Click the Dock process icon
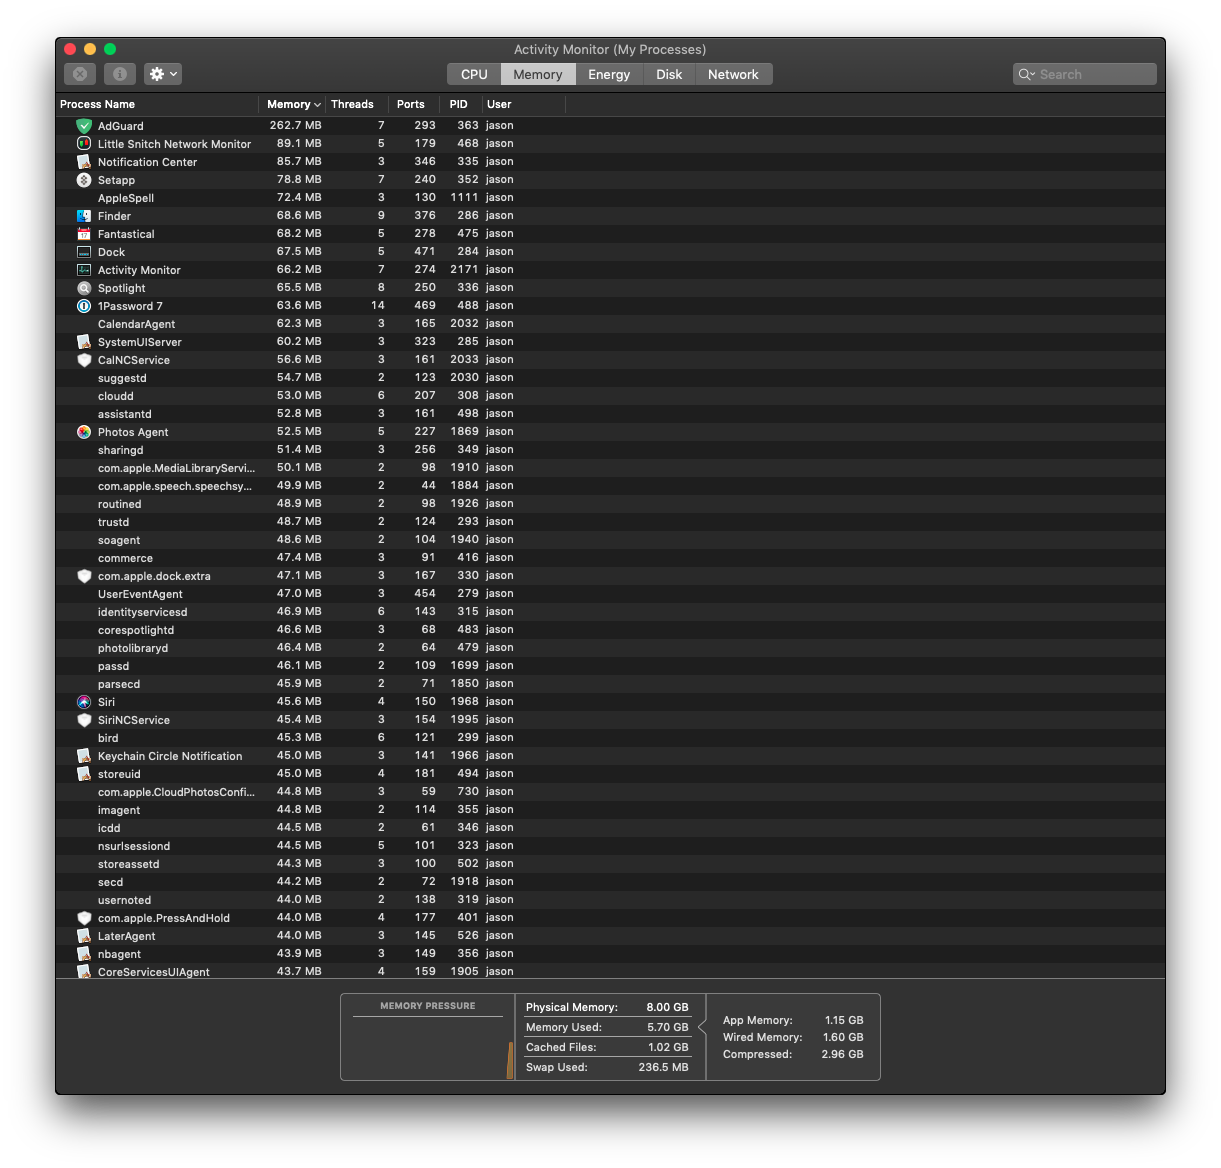This screenshot has width=1221, height=1168. (84, 252)
